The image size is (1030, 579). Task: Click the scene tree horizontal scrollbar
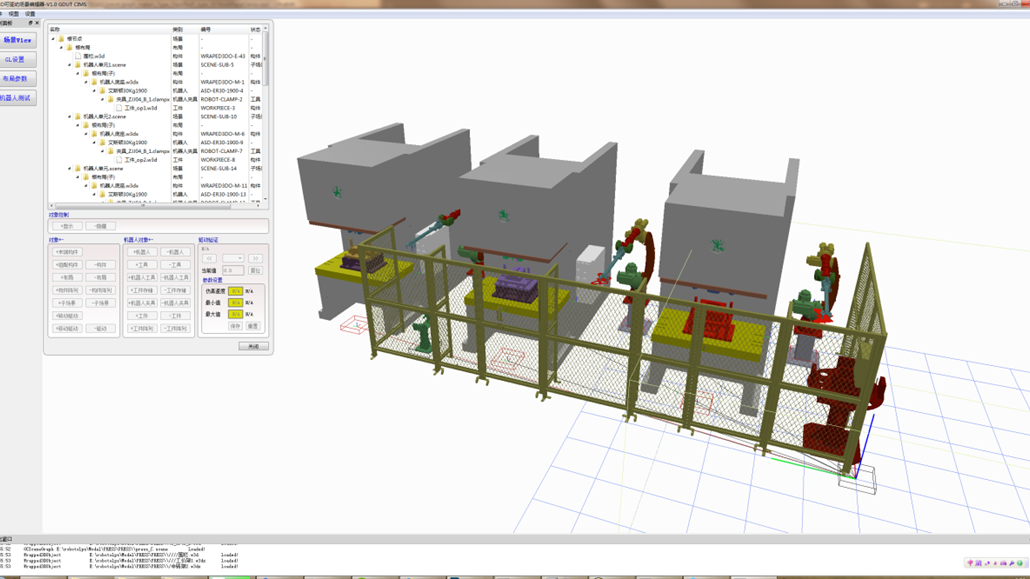click(x=143, y=206)
